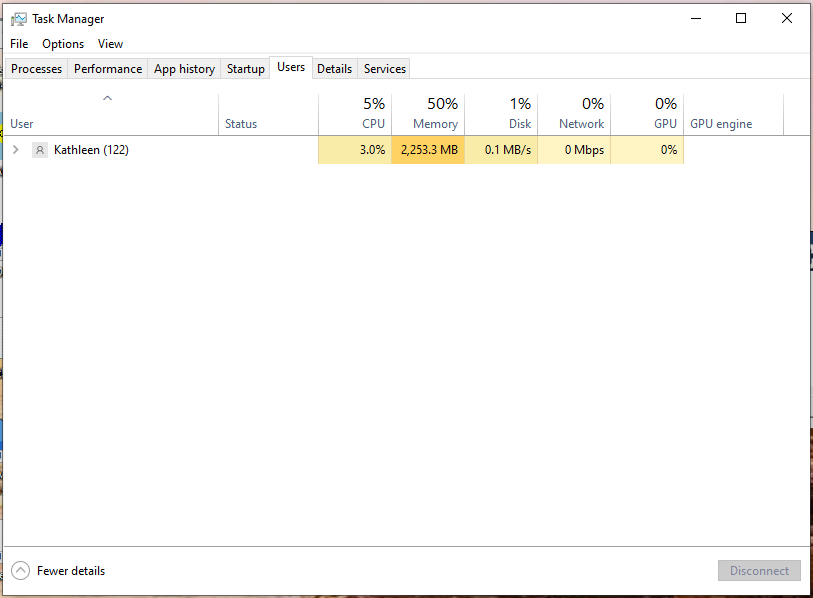The width and height of the screenshot is (813, 598).
Task: Open the Options menu
Action: (x=63, y=44)
